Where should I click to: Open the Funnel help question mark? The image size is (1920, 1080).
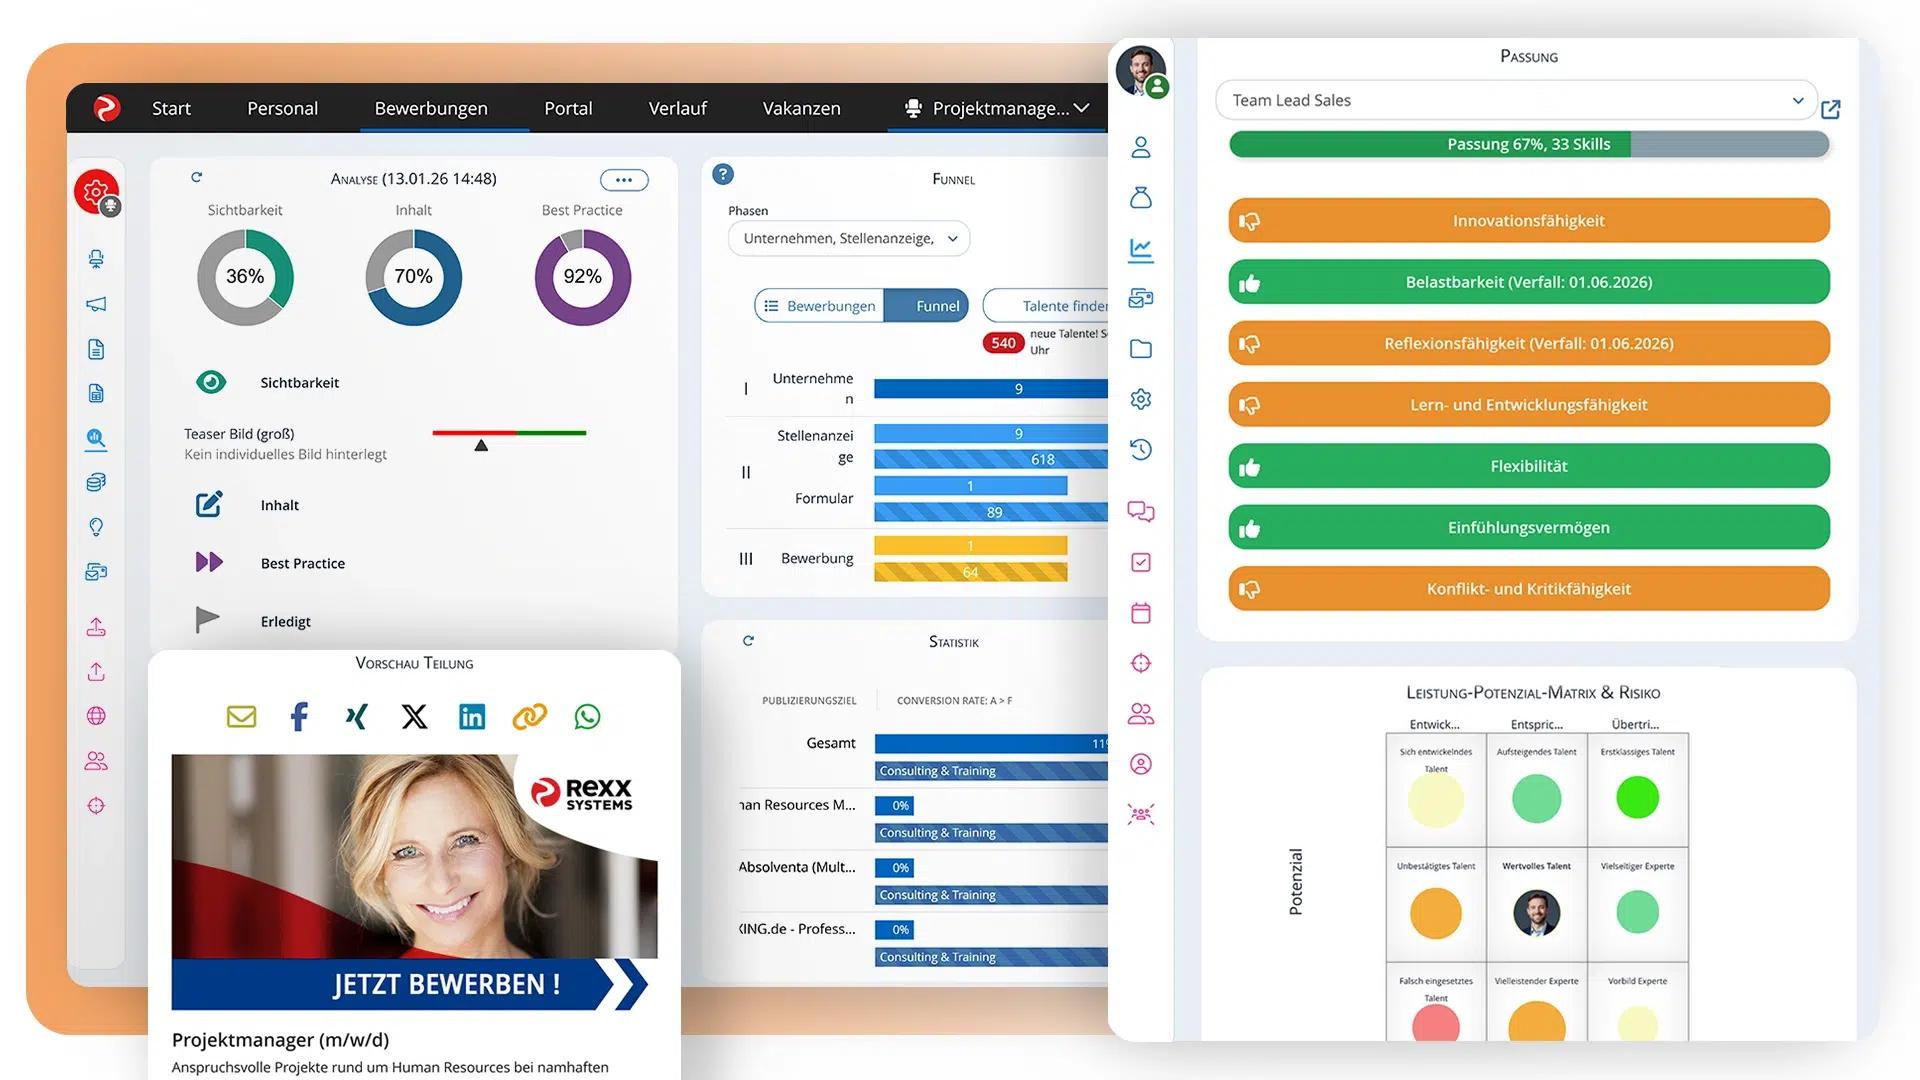[x=723, y=174]
